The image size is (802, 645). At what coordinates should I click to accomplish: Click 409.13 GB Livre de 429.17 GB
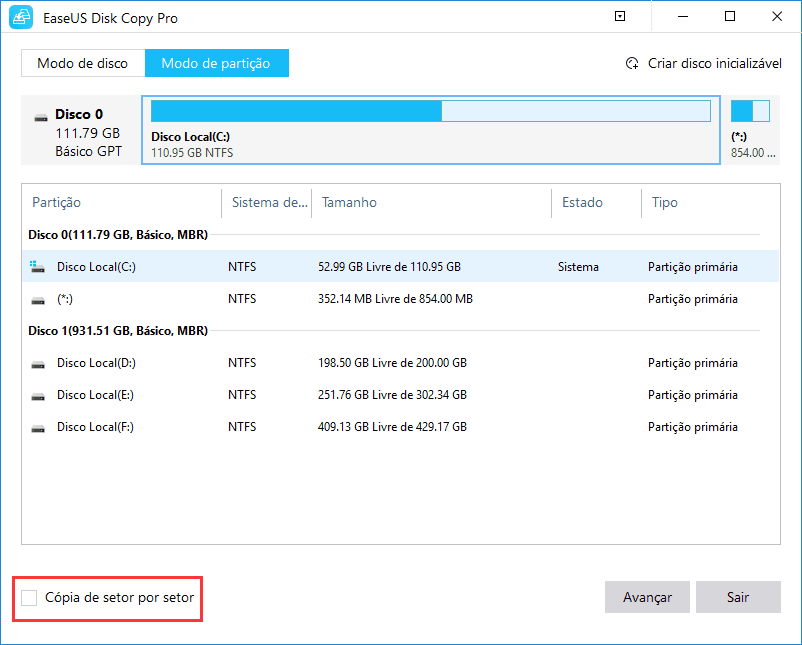pos(392,427)
